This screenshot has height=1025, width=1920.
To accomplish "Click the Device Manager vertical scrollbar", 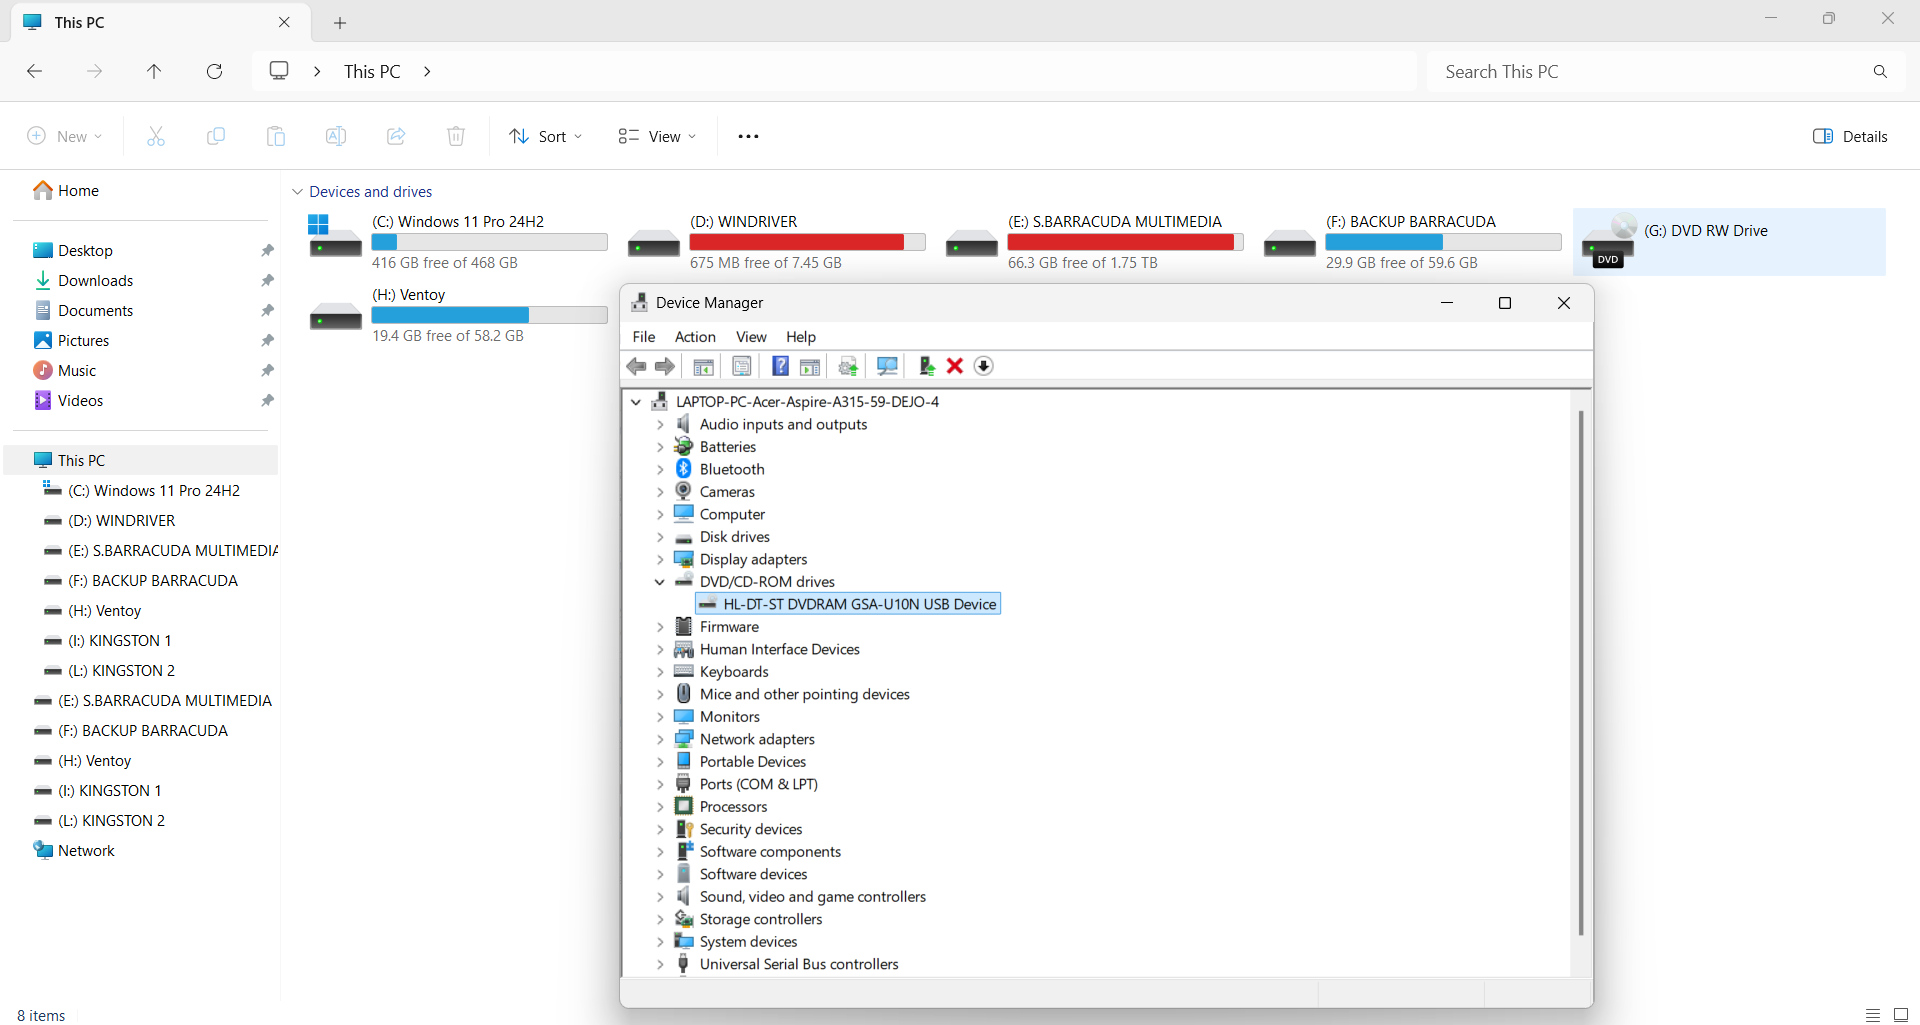I will [1581, 670].
